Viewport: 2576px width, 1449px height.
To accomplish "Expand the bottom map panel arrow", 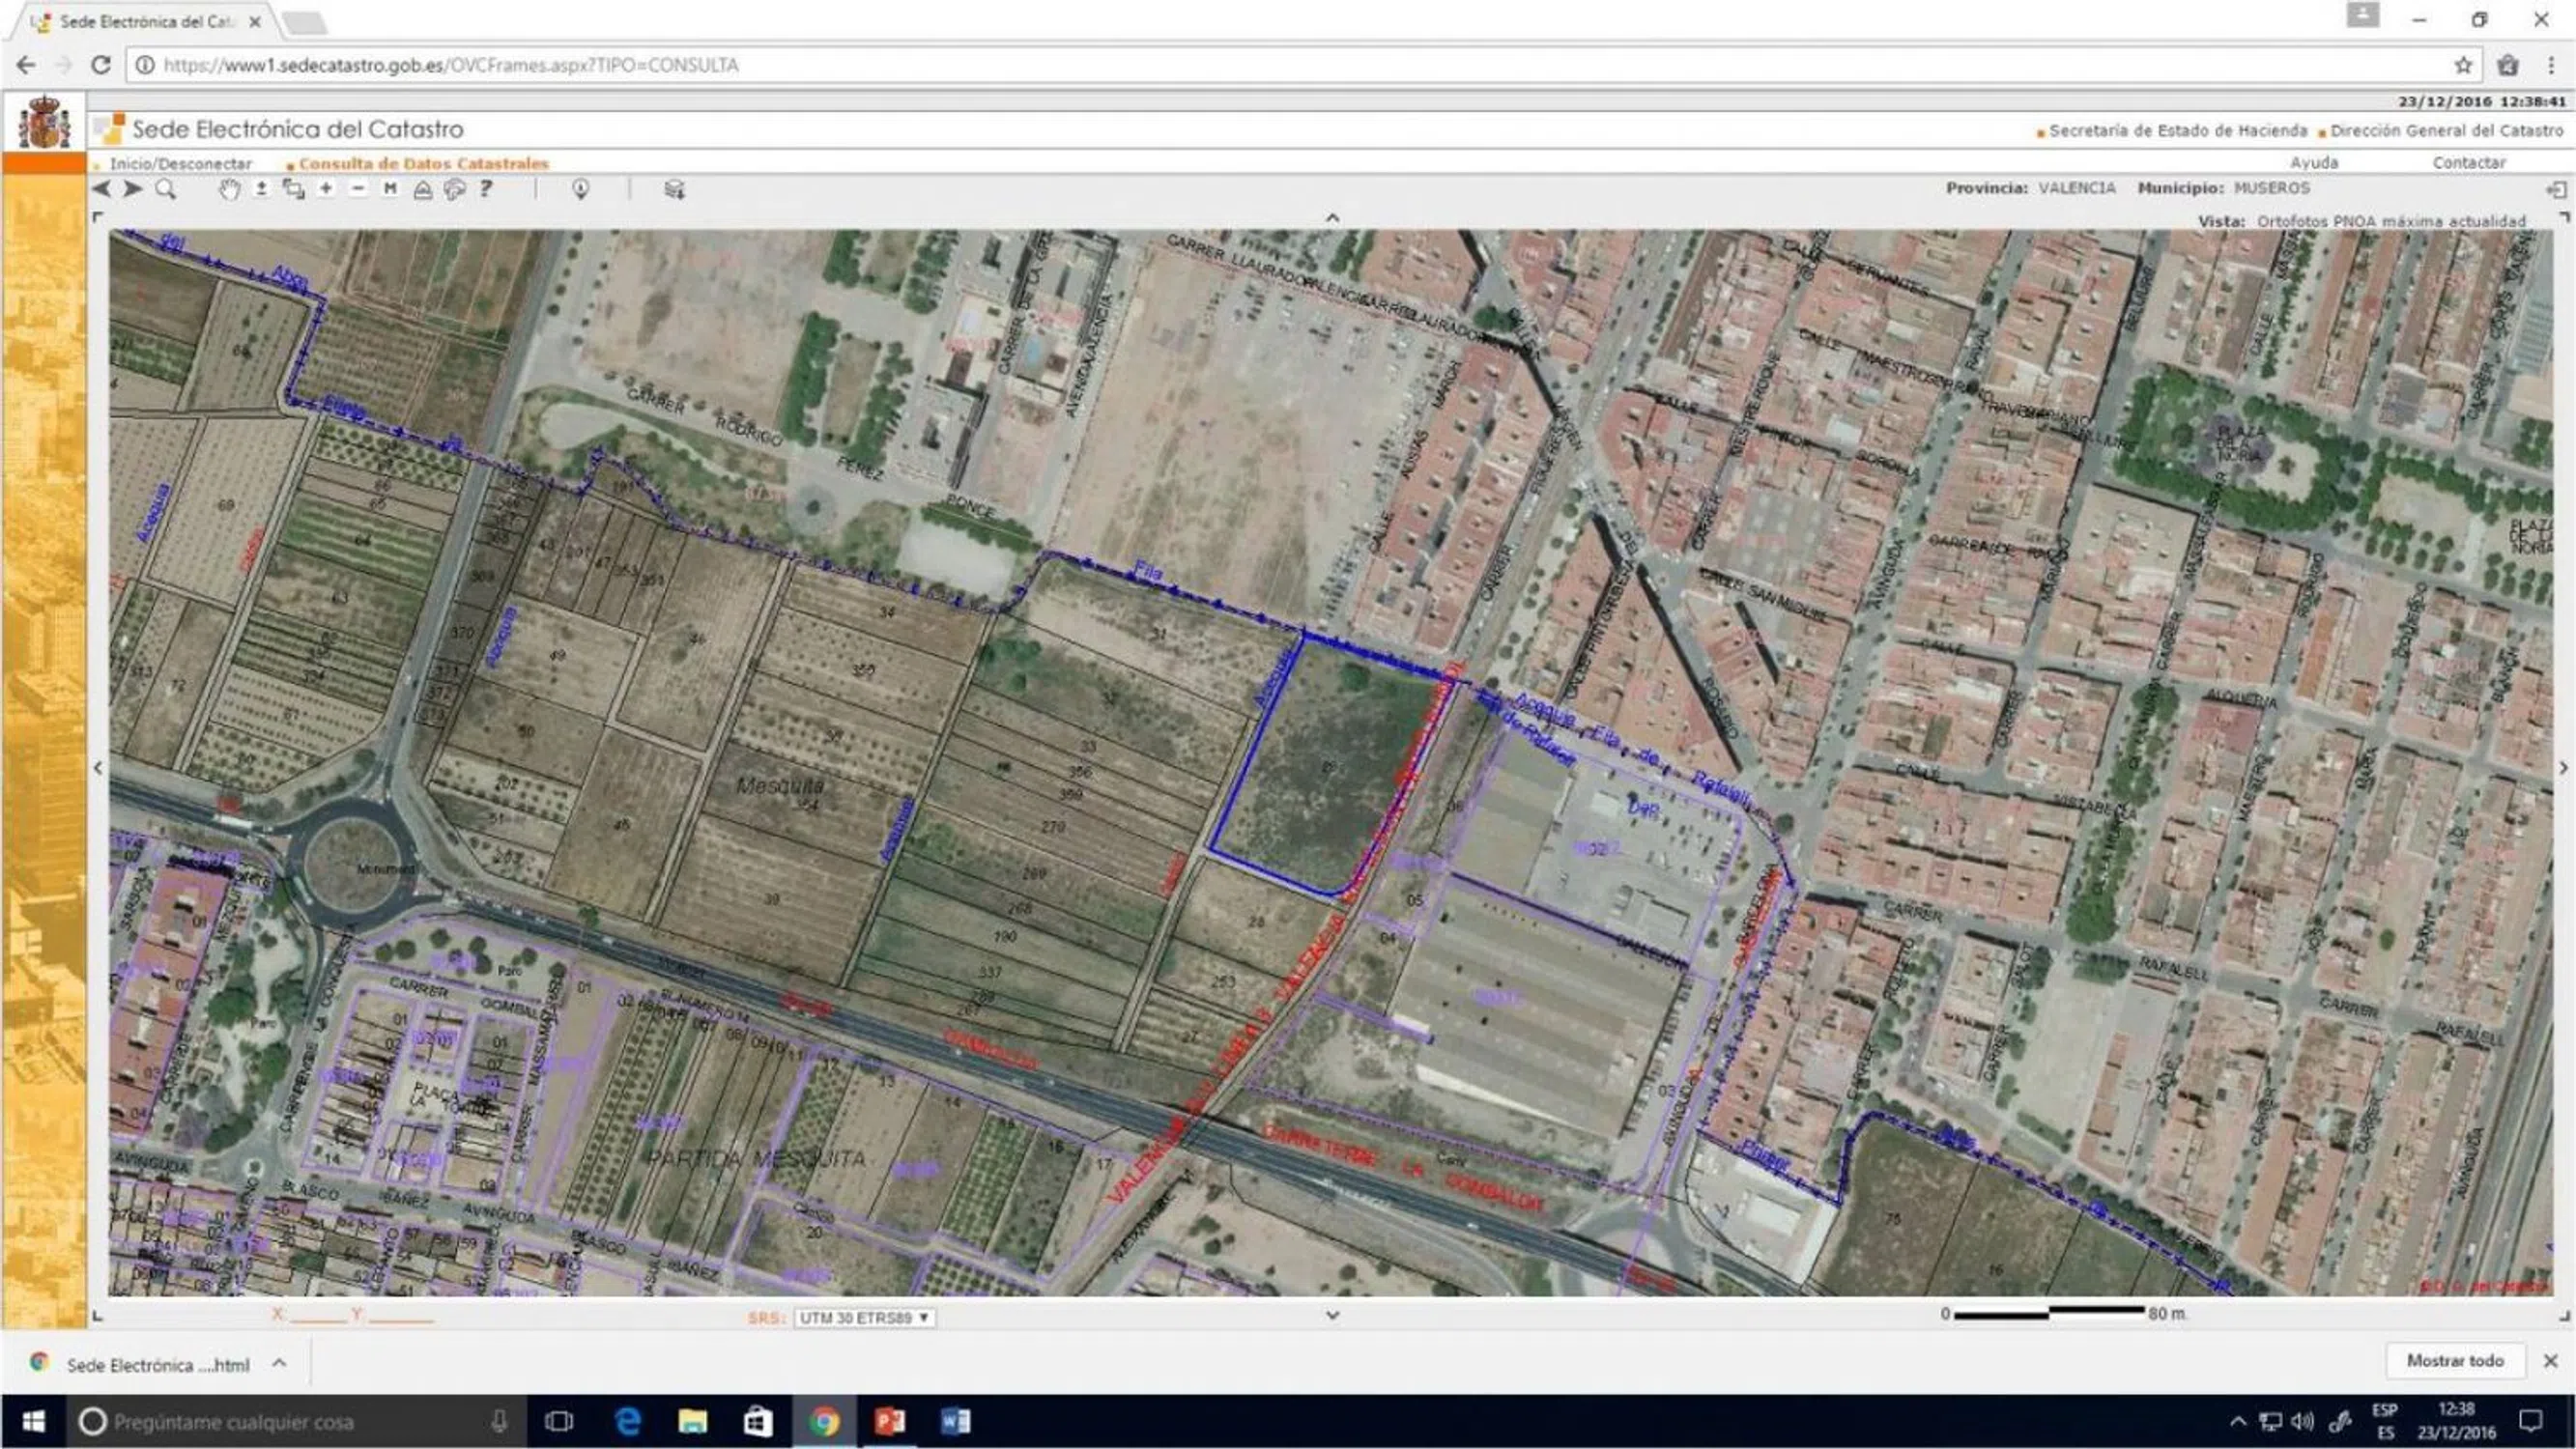I will pos(1332,1315).
